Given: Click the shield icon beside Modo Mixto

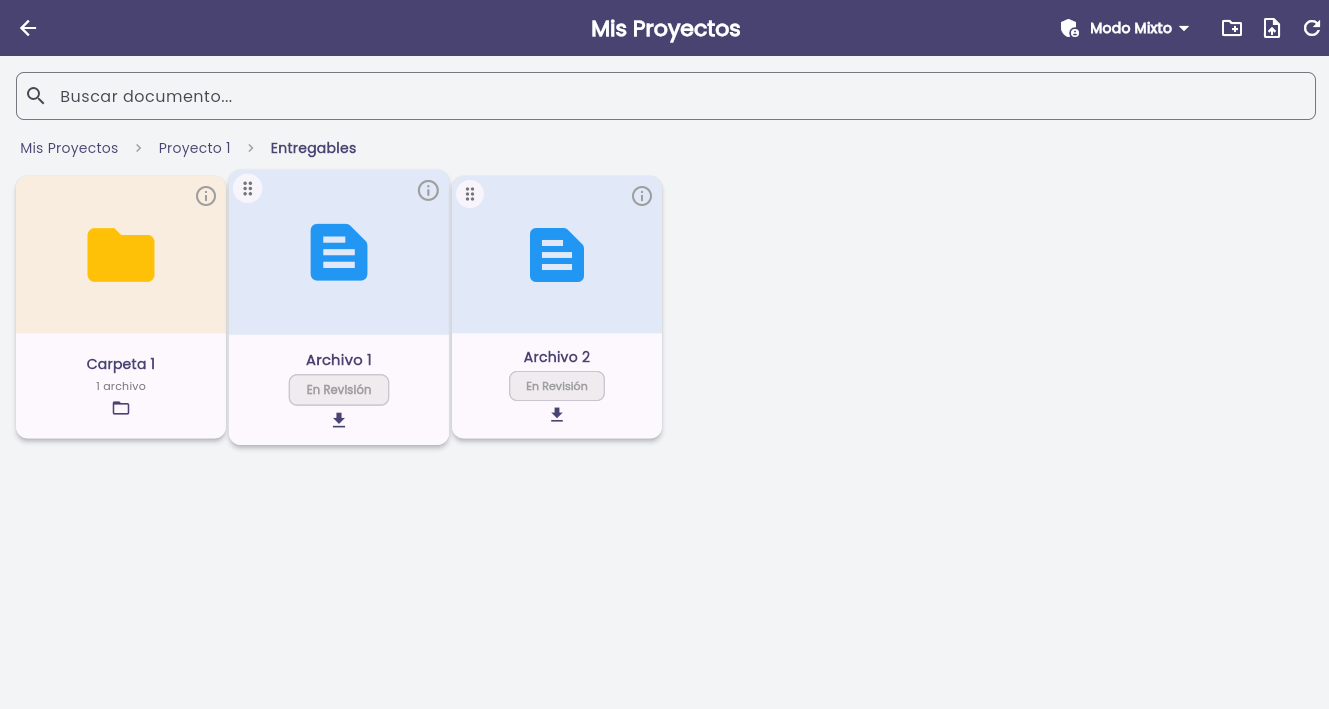Looking at the screenshot, I should click(1069, 28).
